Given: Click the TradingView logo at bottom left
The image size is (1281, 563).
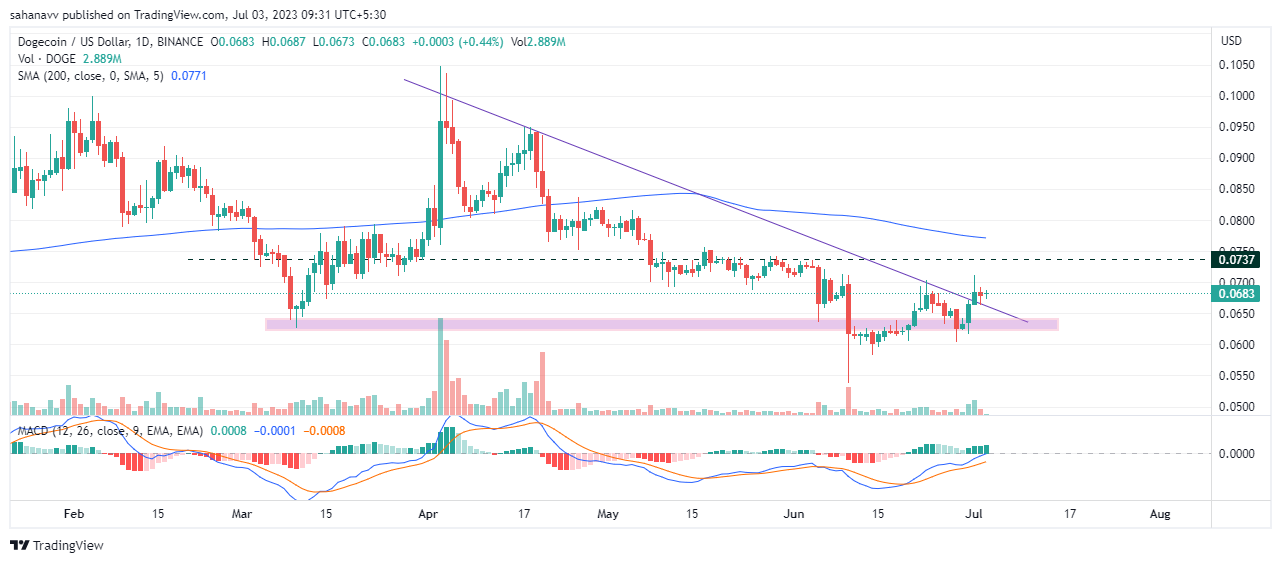Looking at the screenshot, I should tap(57, 545).
